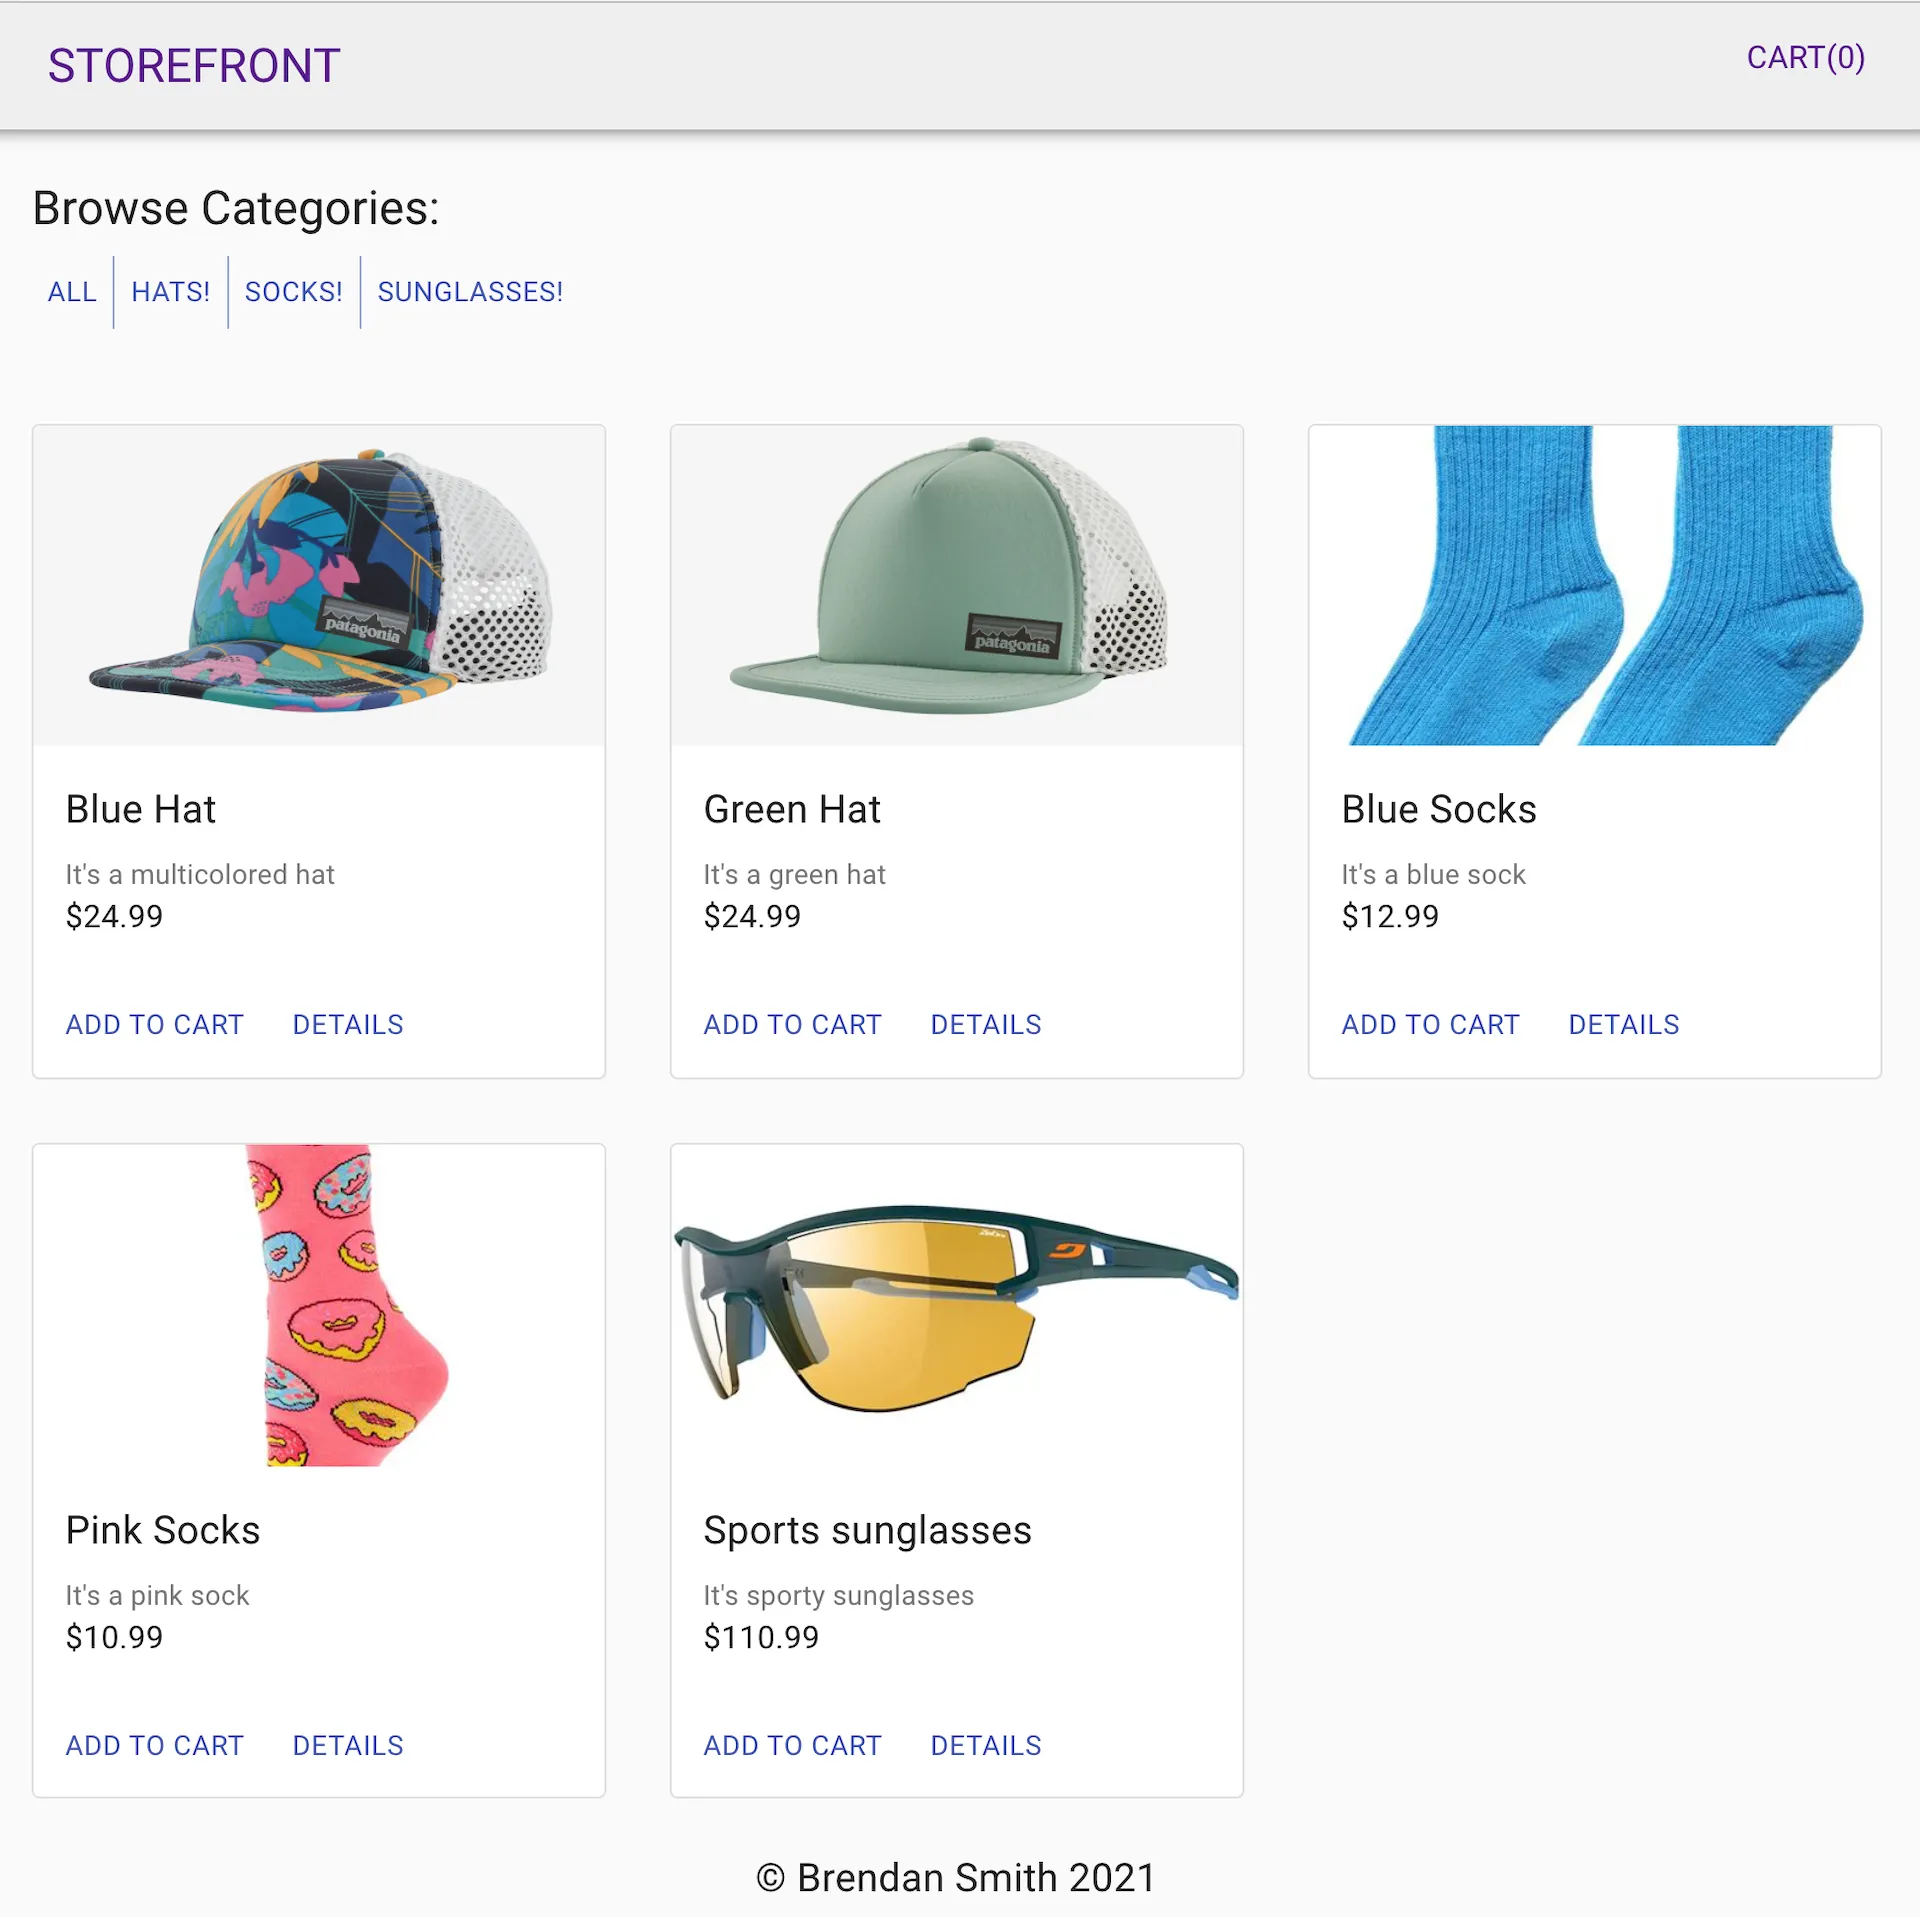Image resolution: width=1920 pixels, height=1917 pixels.
Task: Select the SUNGLASSES! category
Action: click(469, 292)
